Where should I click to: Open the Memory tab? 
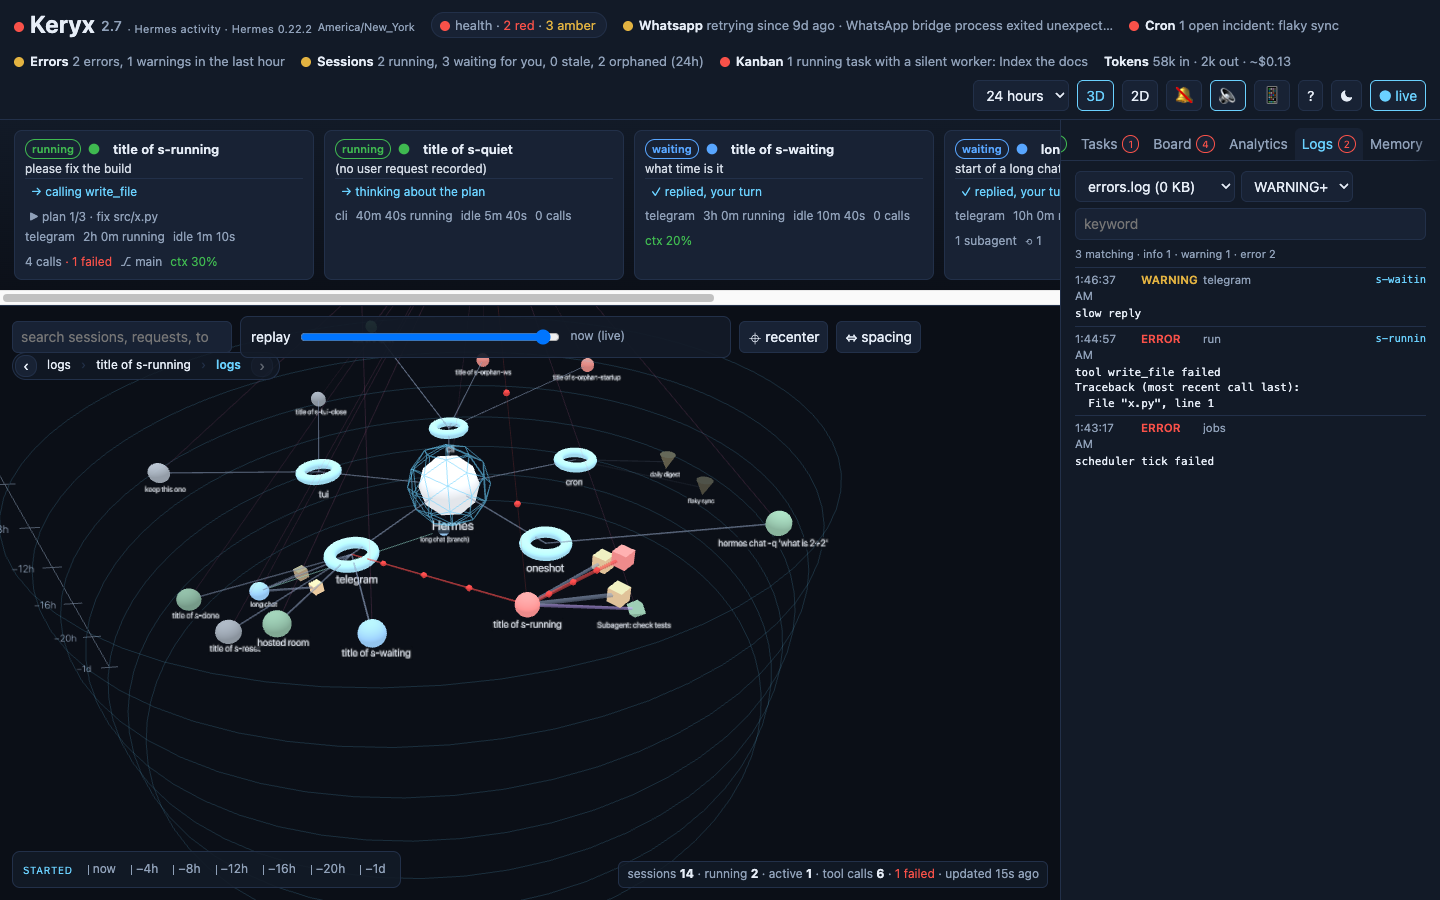pyautogui.click(x=1396, y=144)
